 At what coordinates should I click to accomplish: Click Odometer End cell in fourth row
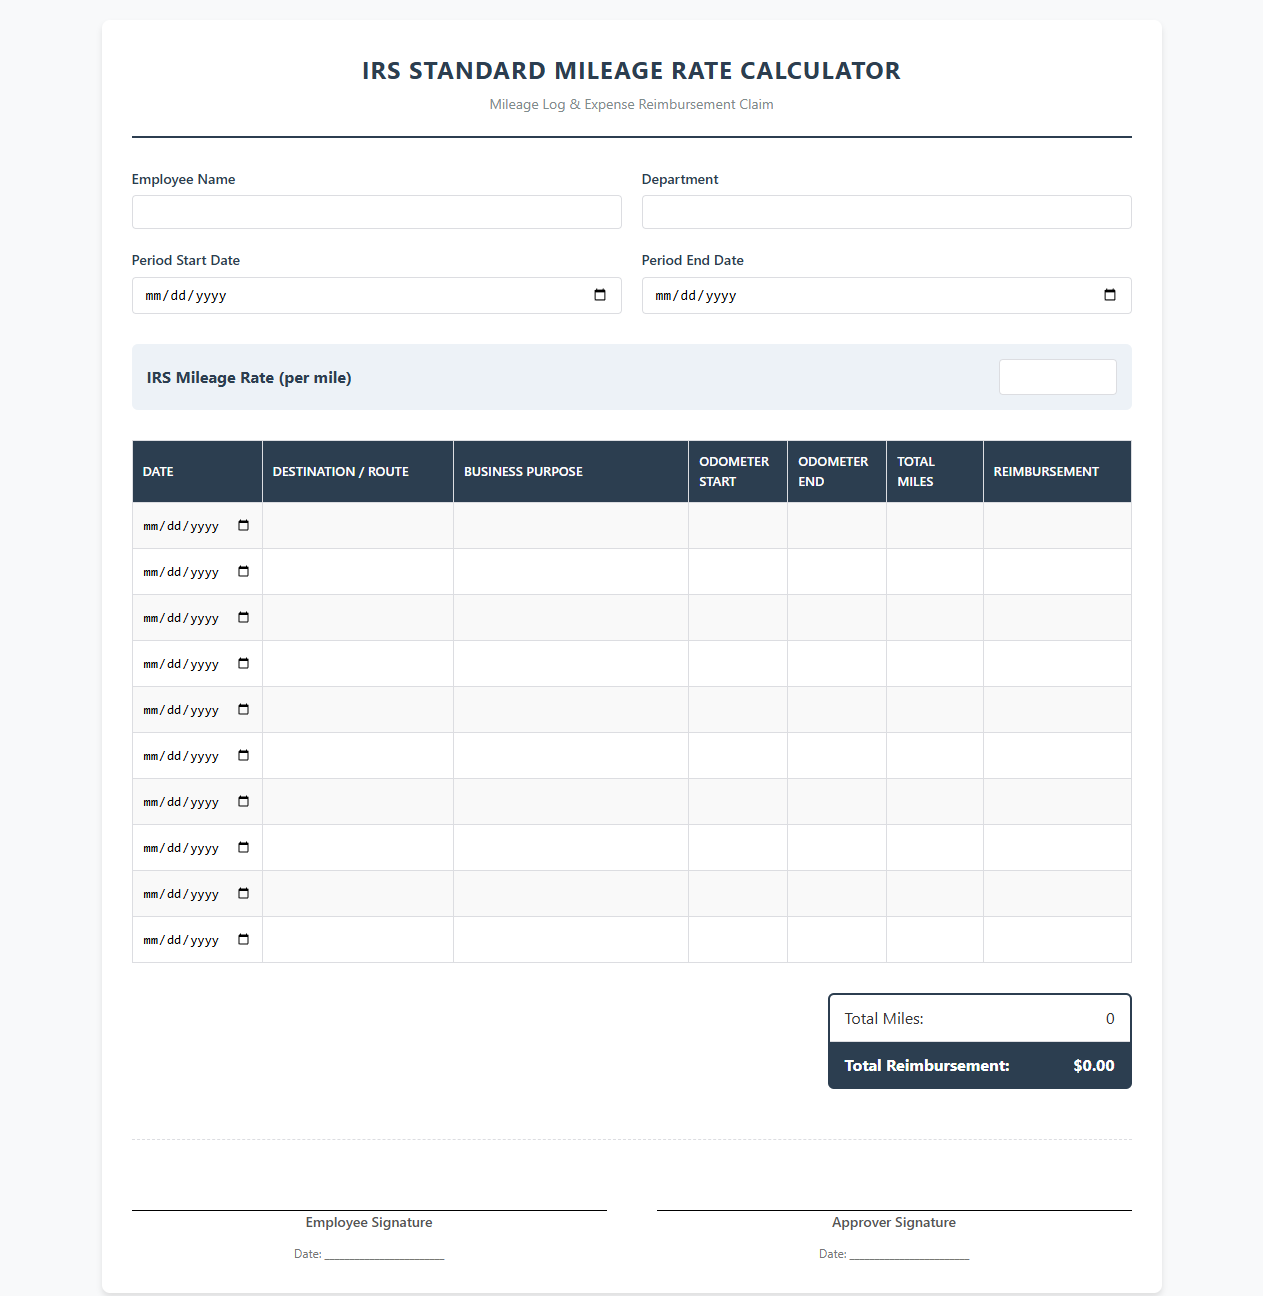click(x=837, y=664)
